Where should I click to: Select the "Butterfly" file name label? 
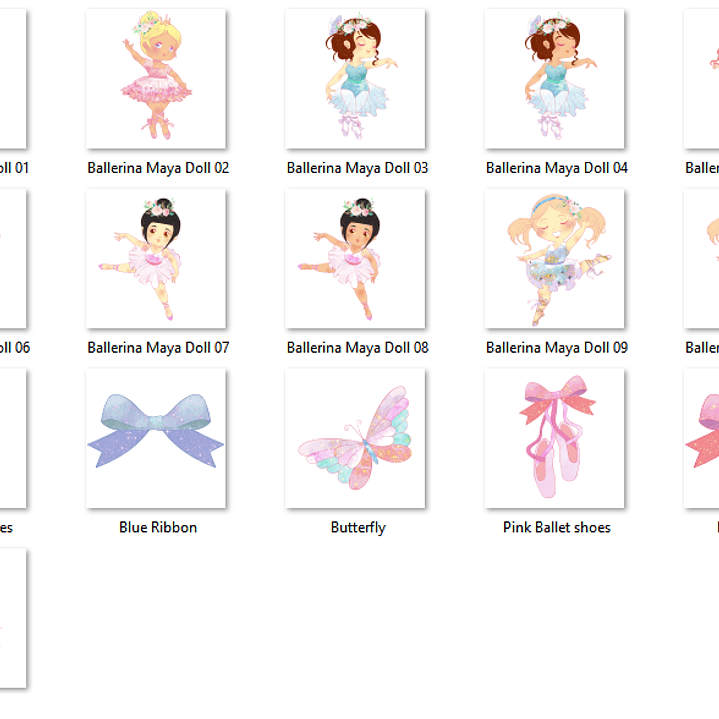(x=358, y=527)
